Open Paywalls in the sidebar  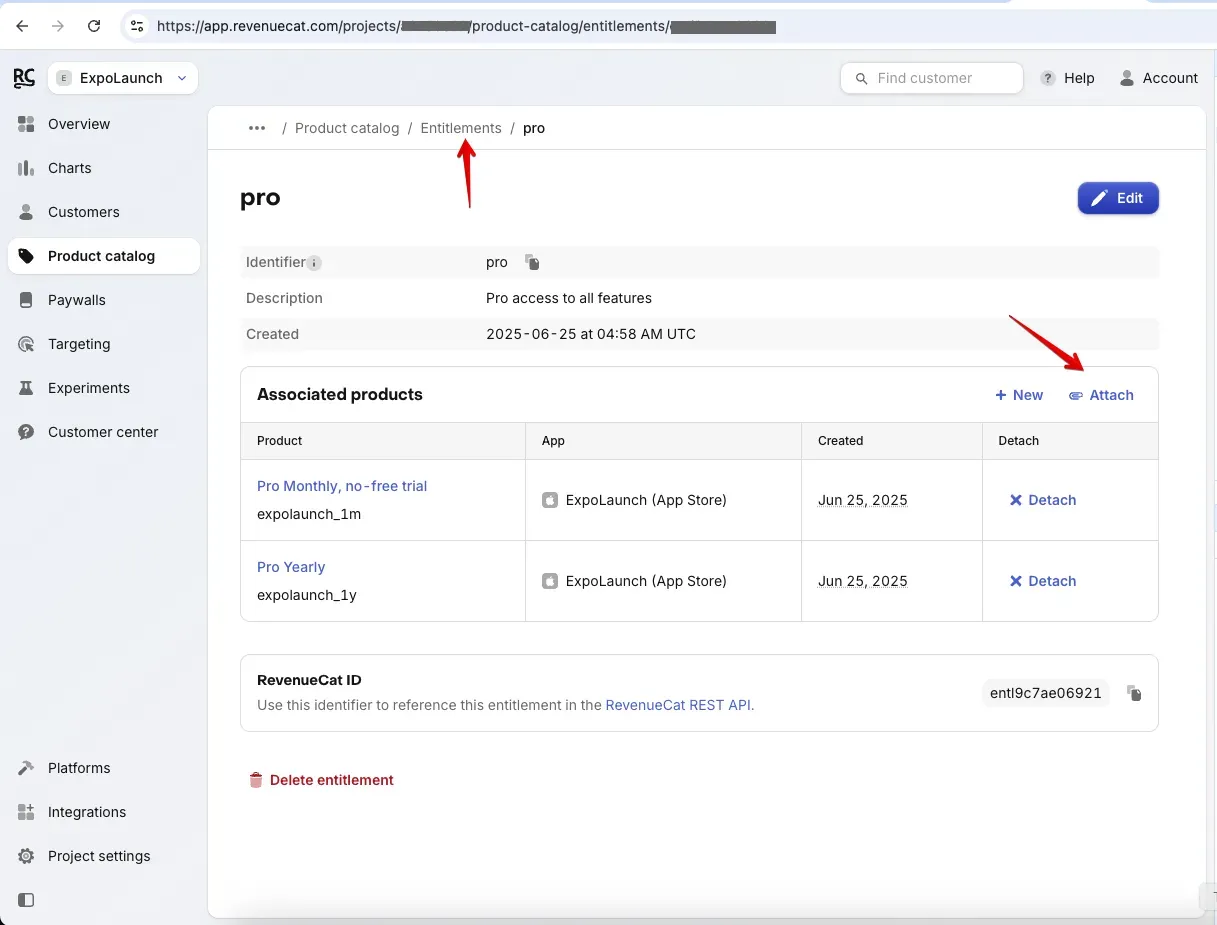tap(104, 300)
